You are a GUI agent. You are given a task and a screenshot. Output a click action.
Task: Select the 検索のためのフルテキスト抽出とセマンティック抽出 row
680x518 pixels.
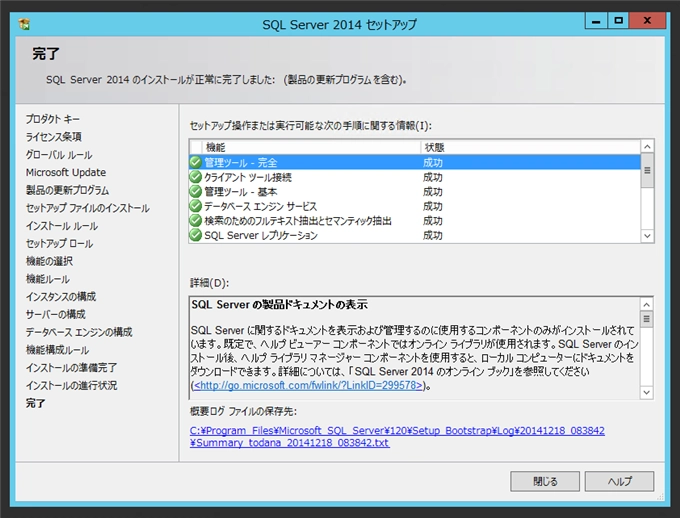click(415, 221)
